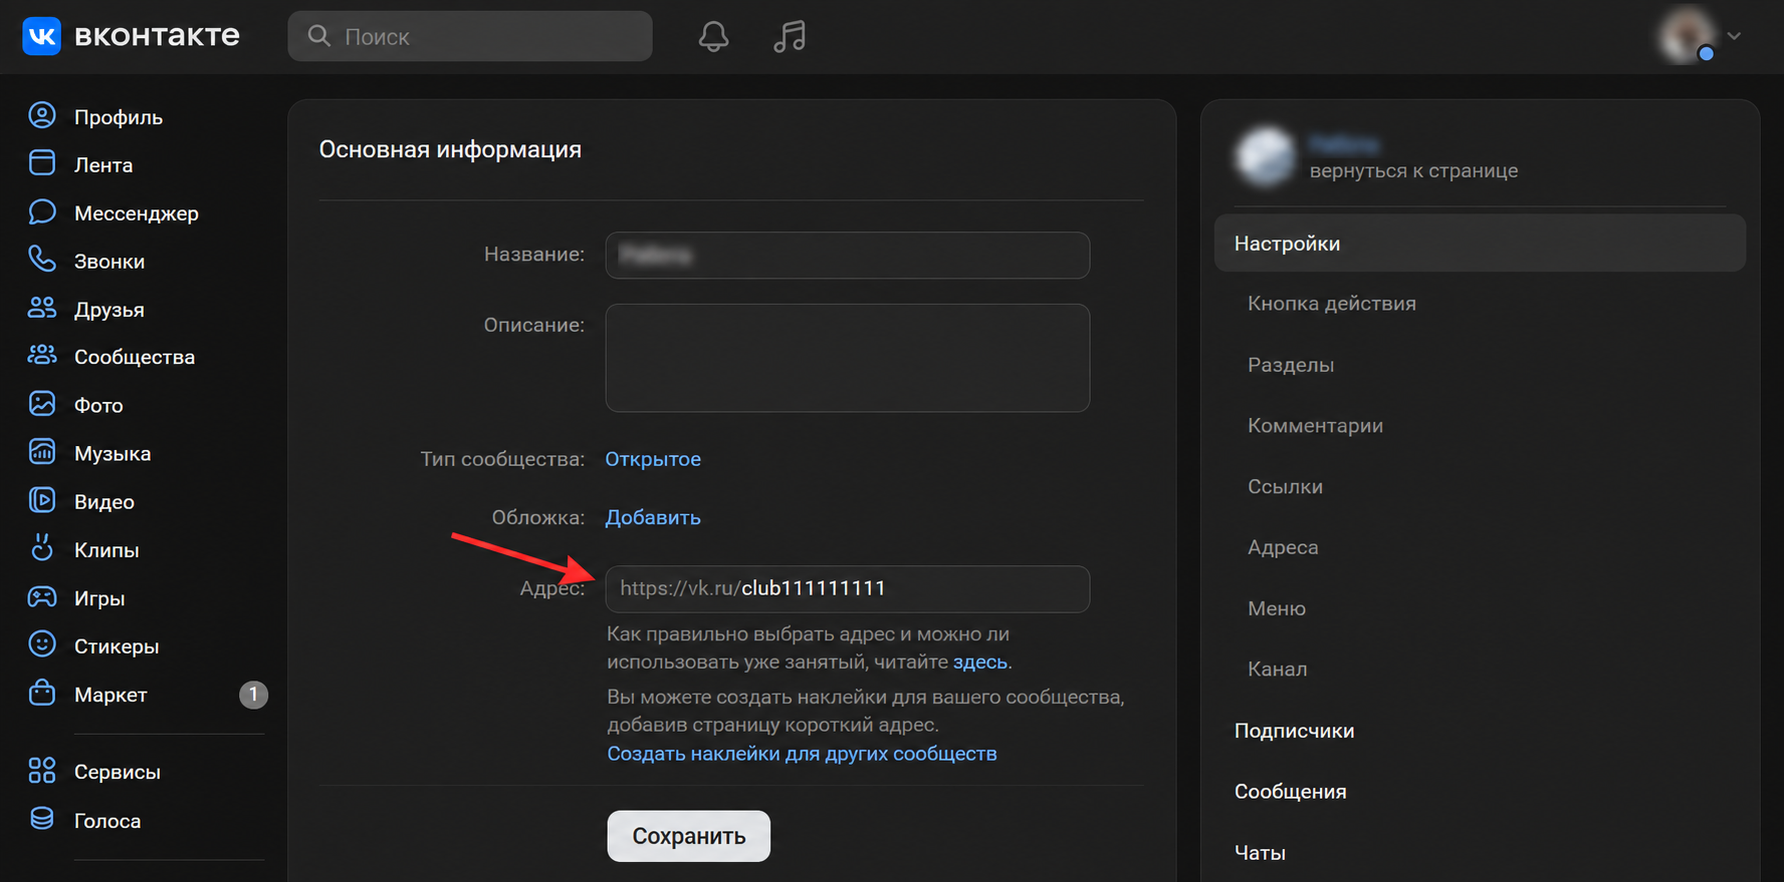Viewport: 1784px width, 882px height.
Task: Click the Клипы icon
Action: pyautogui.click(x=42, y=549)
